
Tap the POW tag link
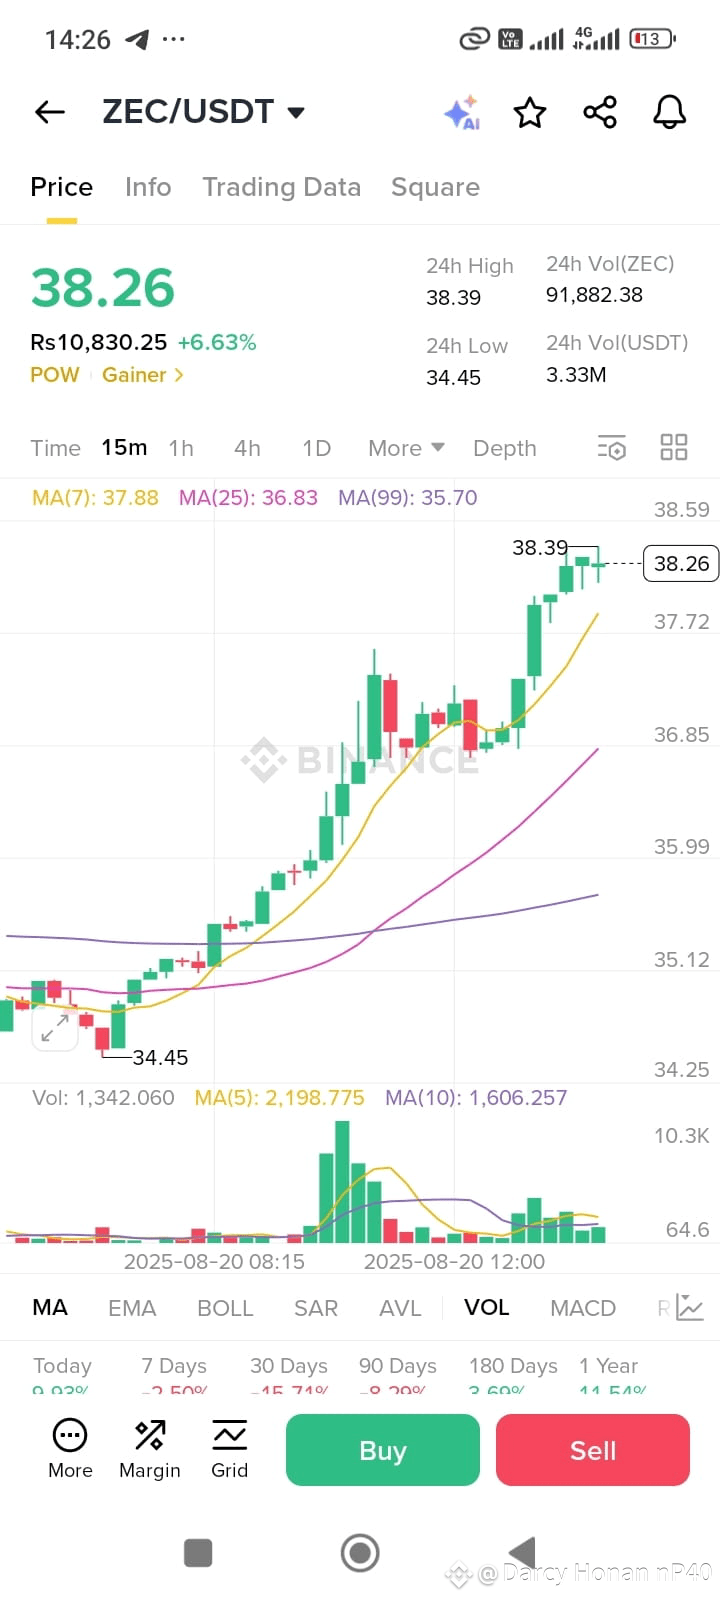[55, 375]
